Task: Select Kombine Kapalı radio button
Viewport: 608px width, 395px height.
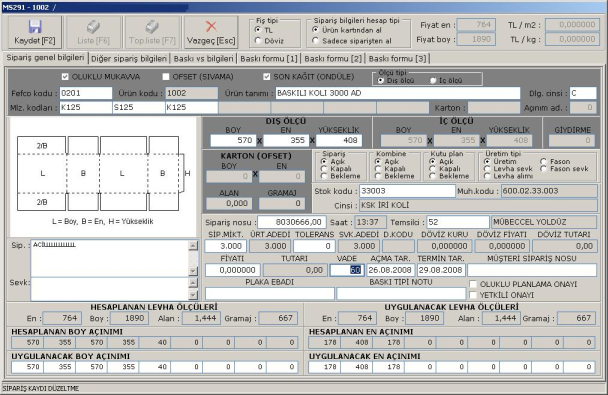Action: [378, 169]
